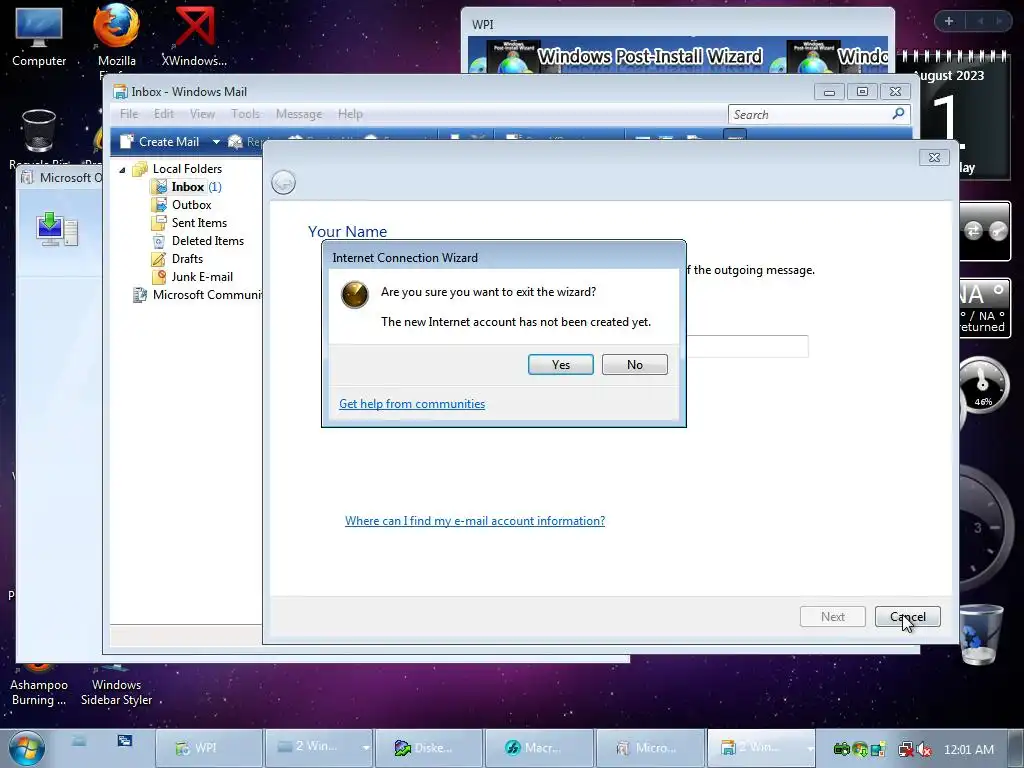1024x768 pixels.
Task: Open the Message menu in Windows Mail
Action: [299, 114]
